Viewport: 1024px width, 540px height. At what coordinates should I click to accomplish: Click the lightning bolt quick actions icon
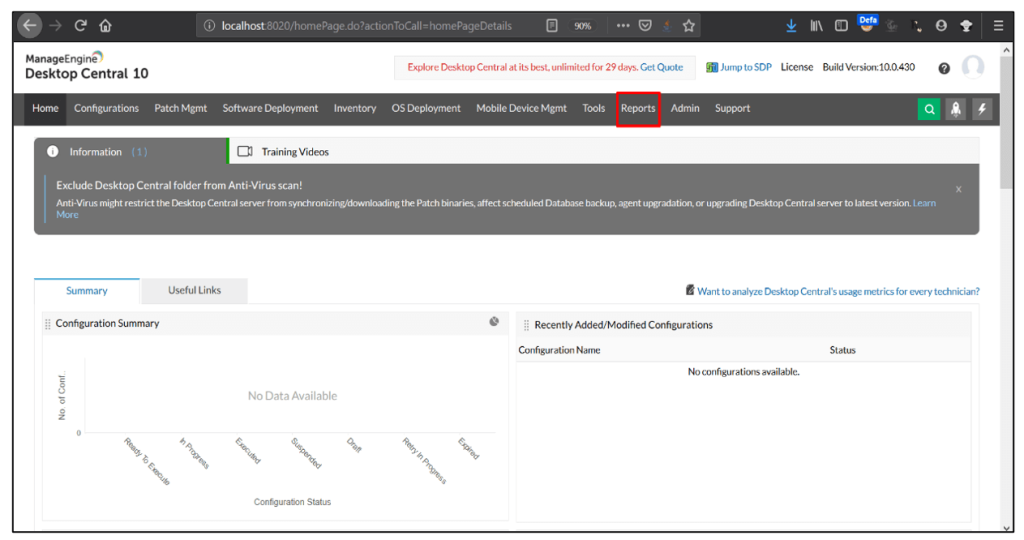point(982,109)
